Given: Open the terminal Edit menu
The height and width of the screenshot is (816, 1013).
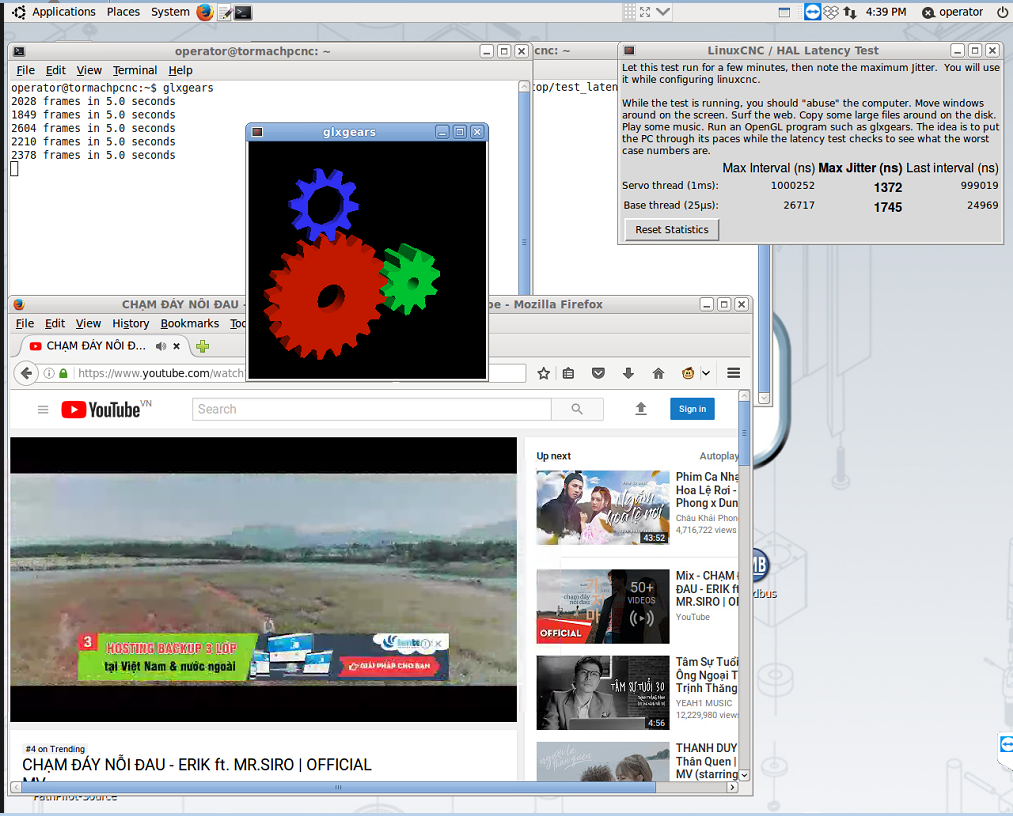Looking at the screenshot, I should pos(56,70).
